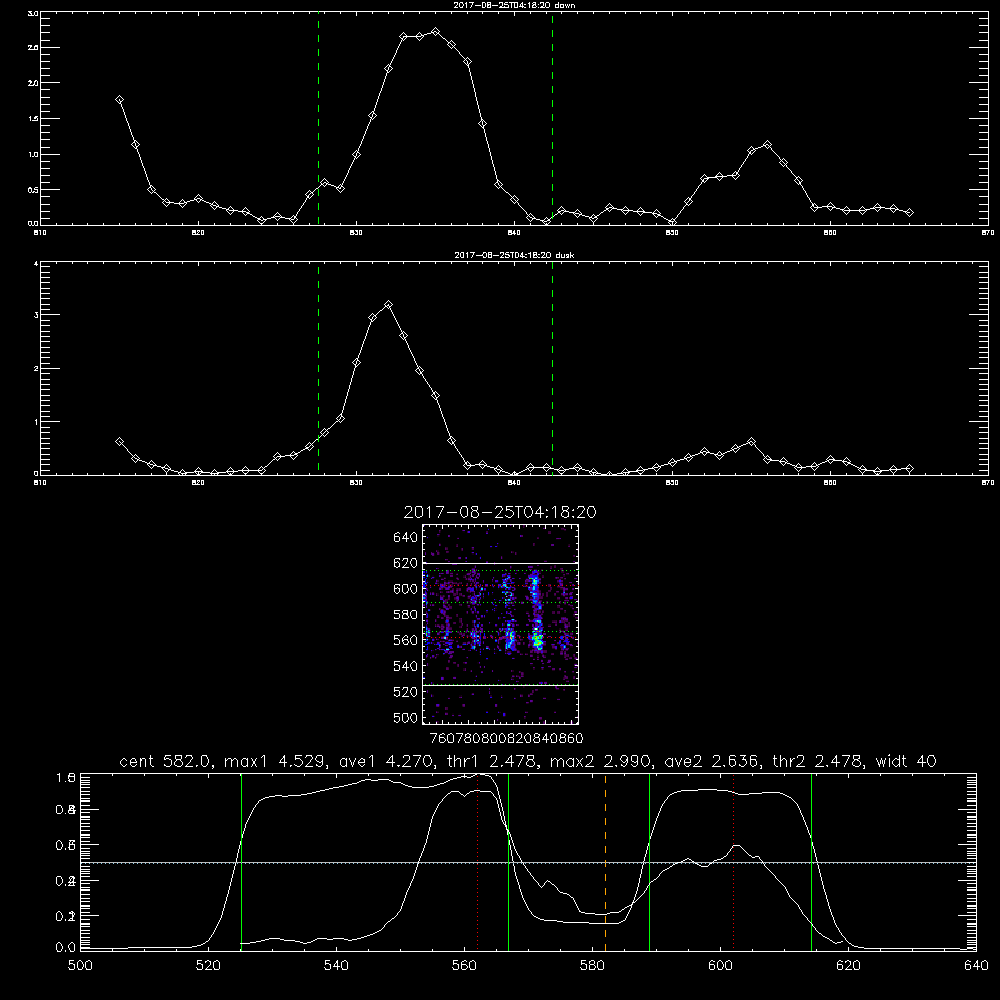Click the '520' y-axis label beside the spectrogram
Image resolution: width=1000 pixels, height=1000 pixels.
(406, 692)
